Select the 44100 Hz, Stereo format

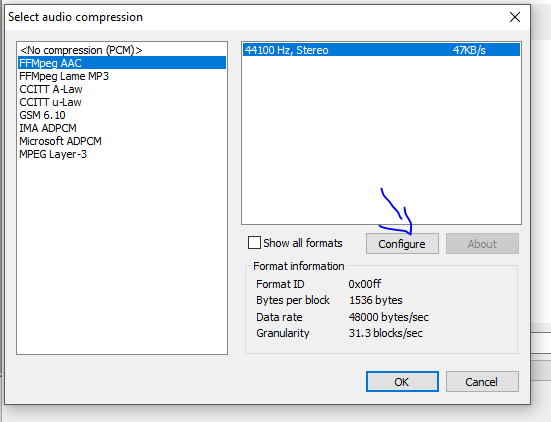pyautogui.click(x=381, y=50)
